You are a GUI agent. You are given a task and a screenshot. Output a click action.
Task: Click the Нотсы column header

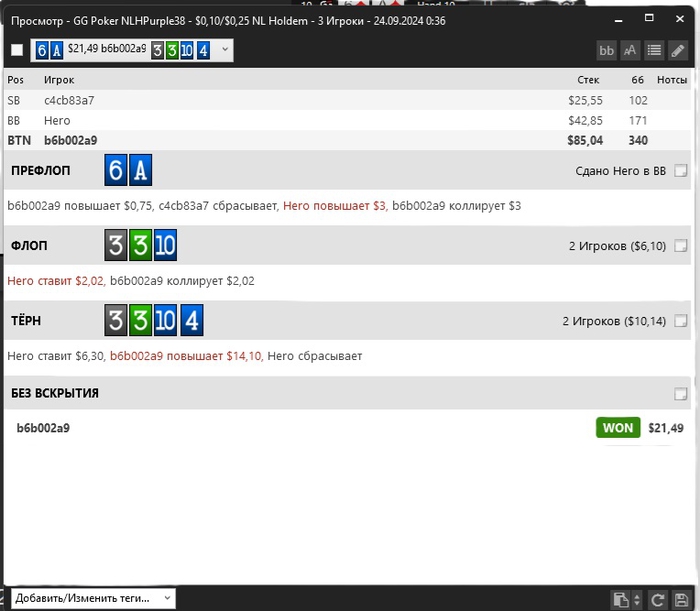pos(672,79)
